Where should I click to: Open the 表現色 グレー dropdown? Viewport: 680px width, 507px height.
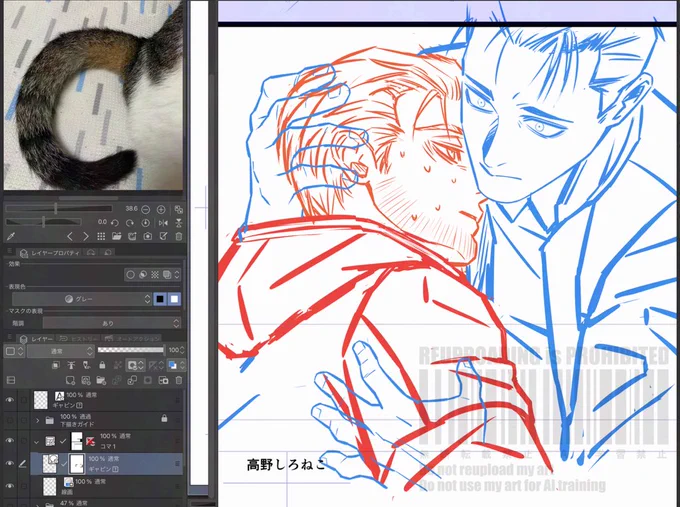(82, 299)
